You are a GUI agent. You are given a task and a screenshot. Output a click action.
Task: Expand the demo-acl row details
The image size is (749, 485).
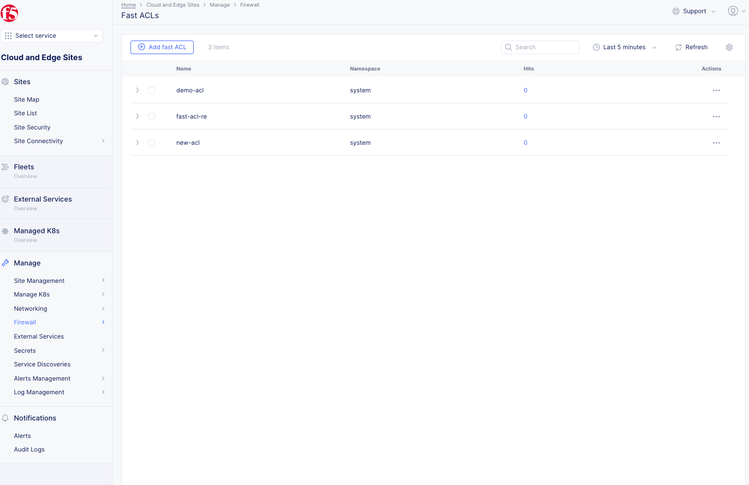tap(138, 91)
